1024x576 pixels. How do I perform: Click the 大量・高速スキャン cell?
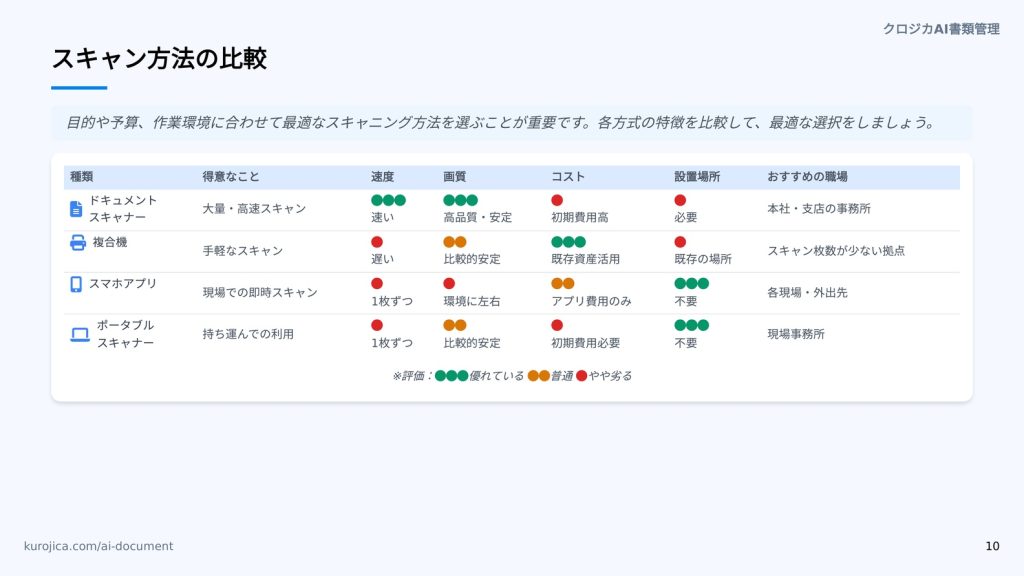254,209
